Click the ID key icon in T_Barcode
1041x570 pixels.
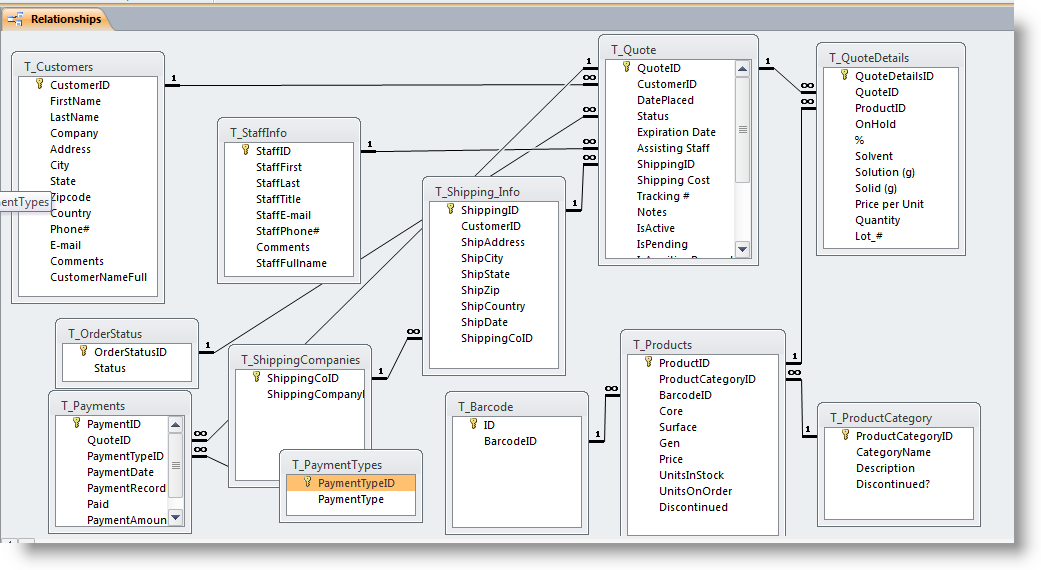click(x=473, y=425)
